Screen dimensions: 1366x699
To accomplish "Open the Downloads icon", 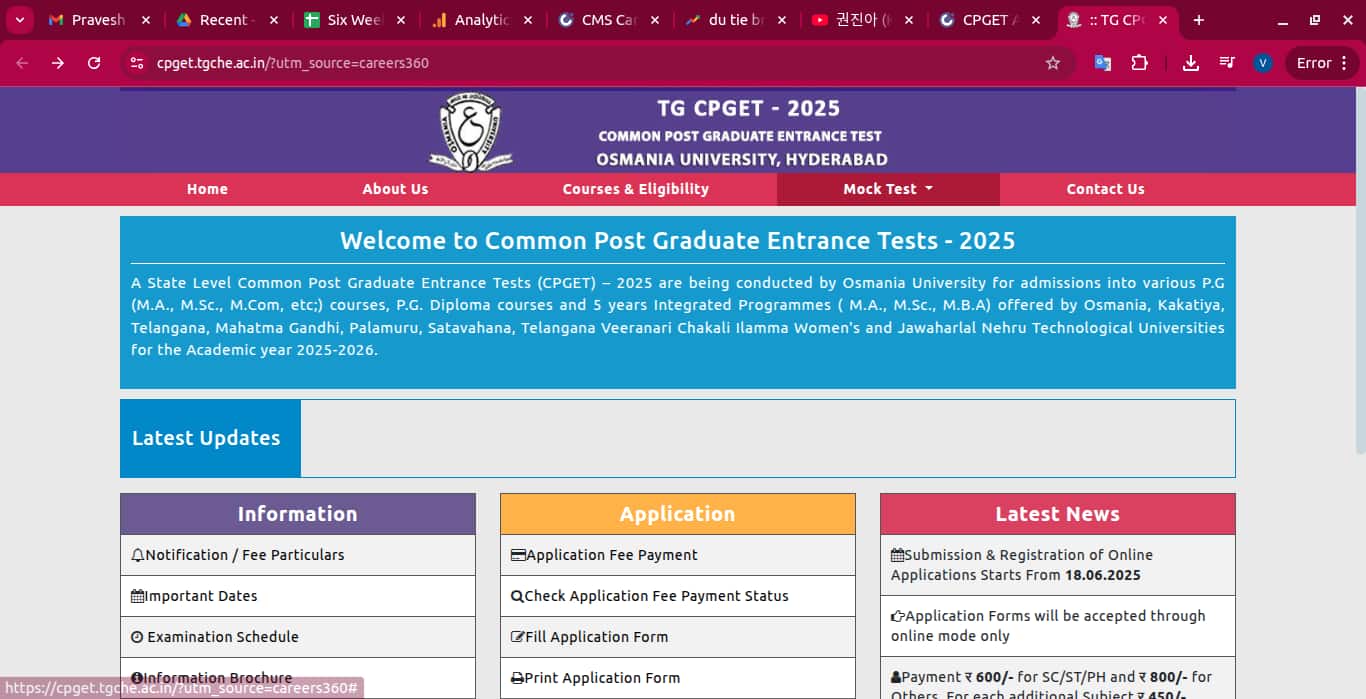I will point(1190,63).
